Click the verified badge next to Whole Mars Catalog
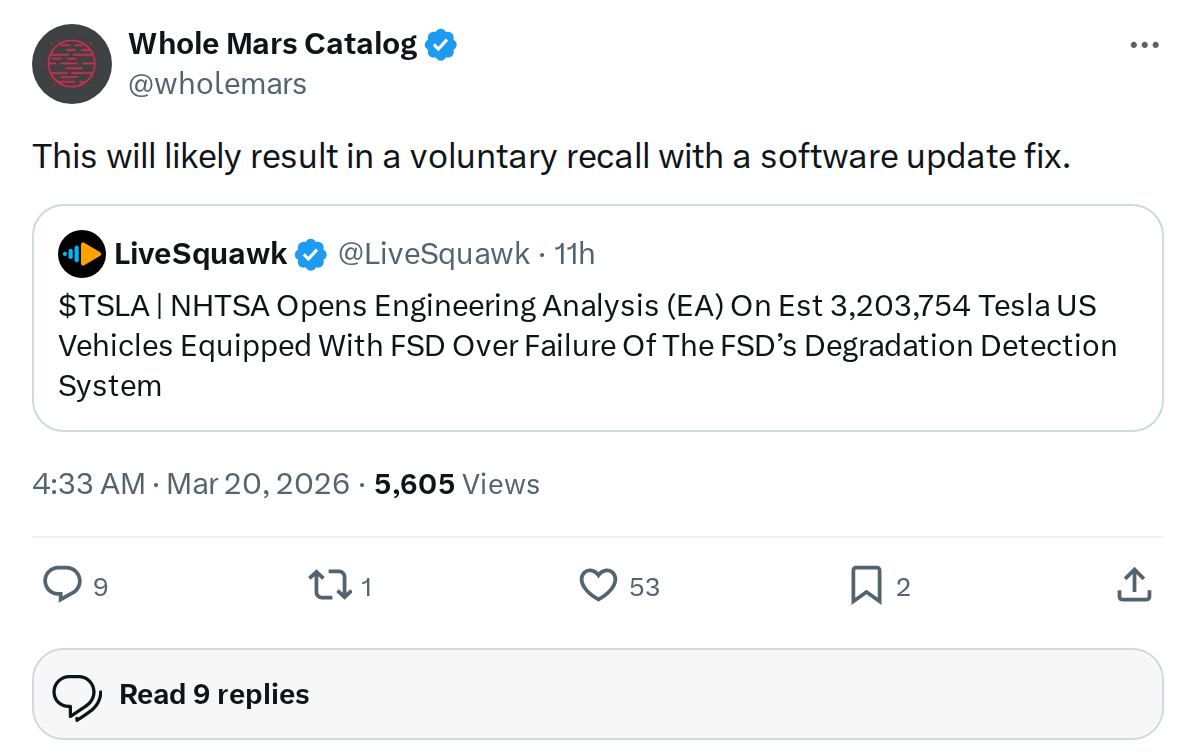The height and width of the screenshot is (756, 1196). tap(441, 43)
